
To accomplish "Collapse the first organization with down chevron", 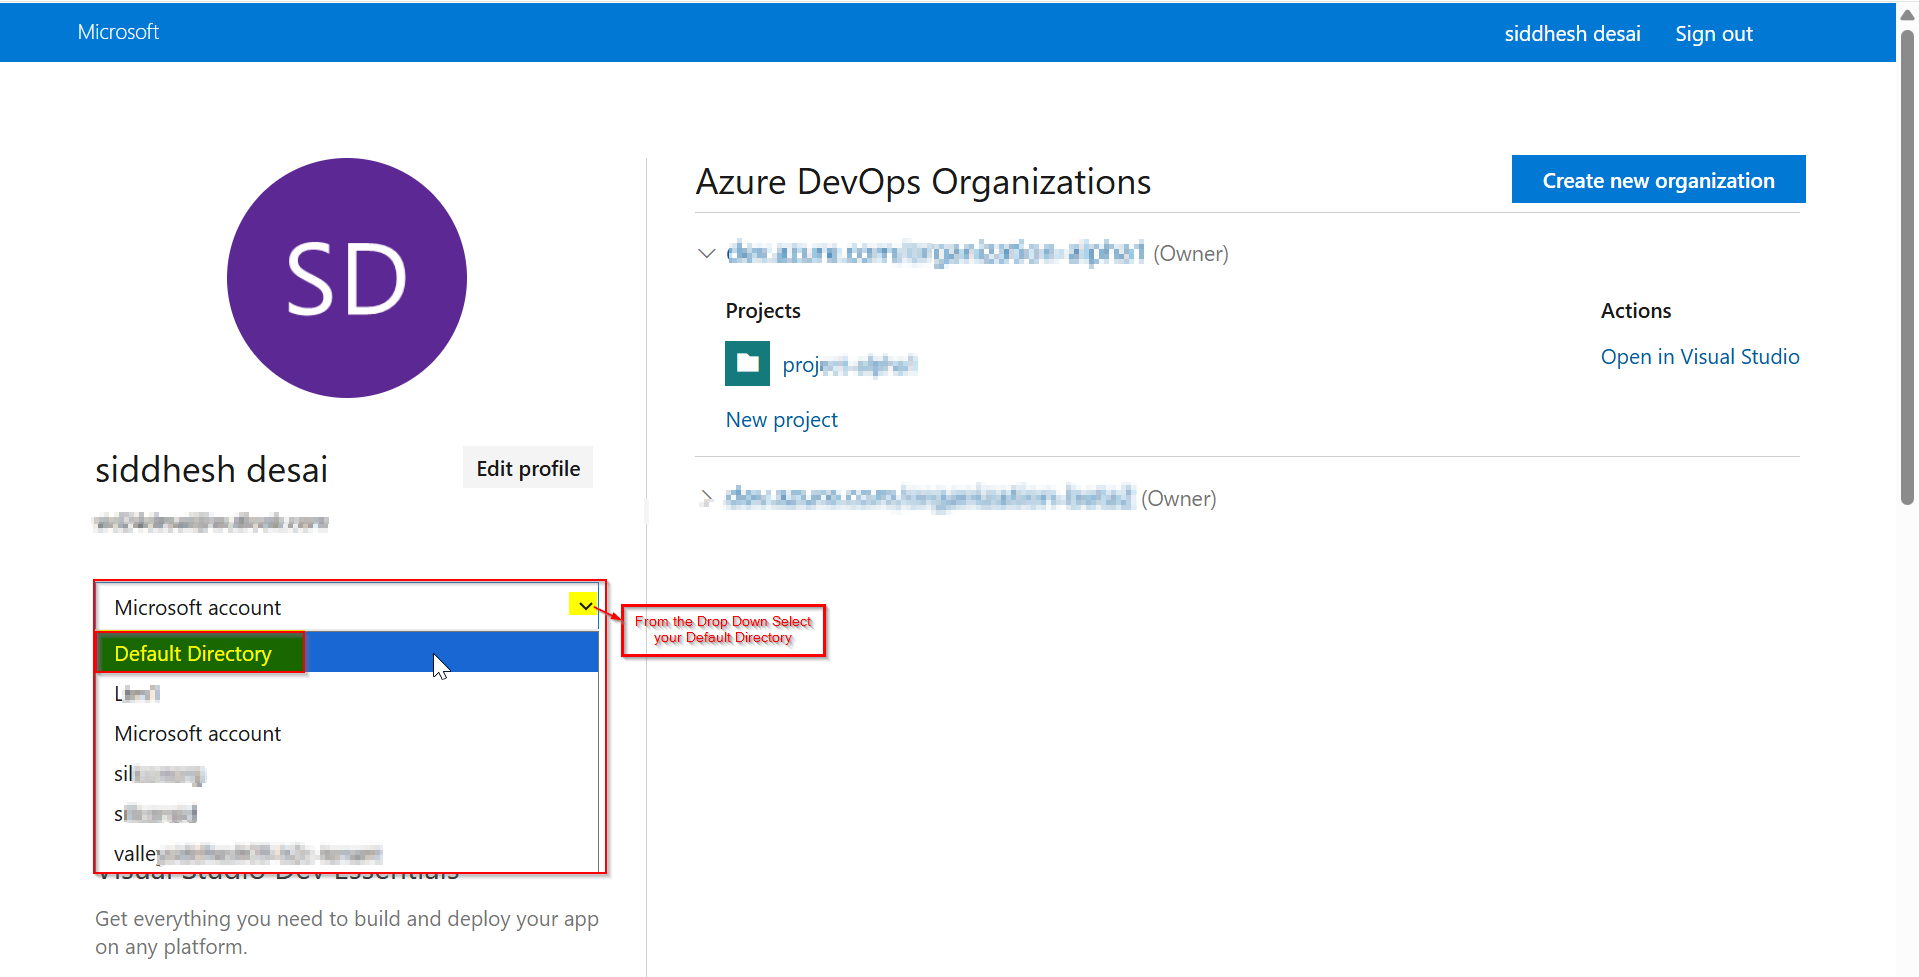I will point(706,253).
